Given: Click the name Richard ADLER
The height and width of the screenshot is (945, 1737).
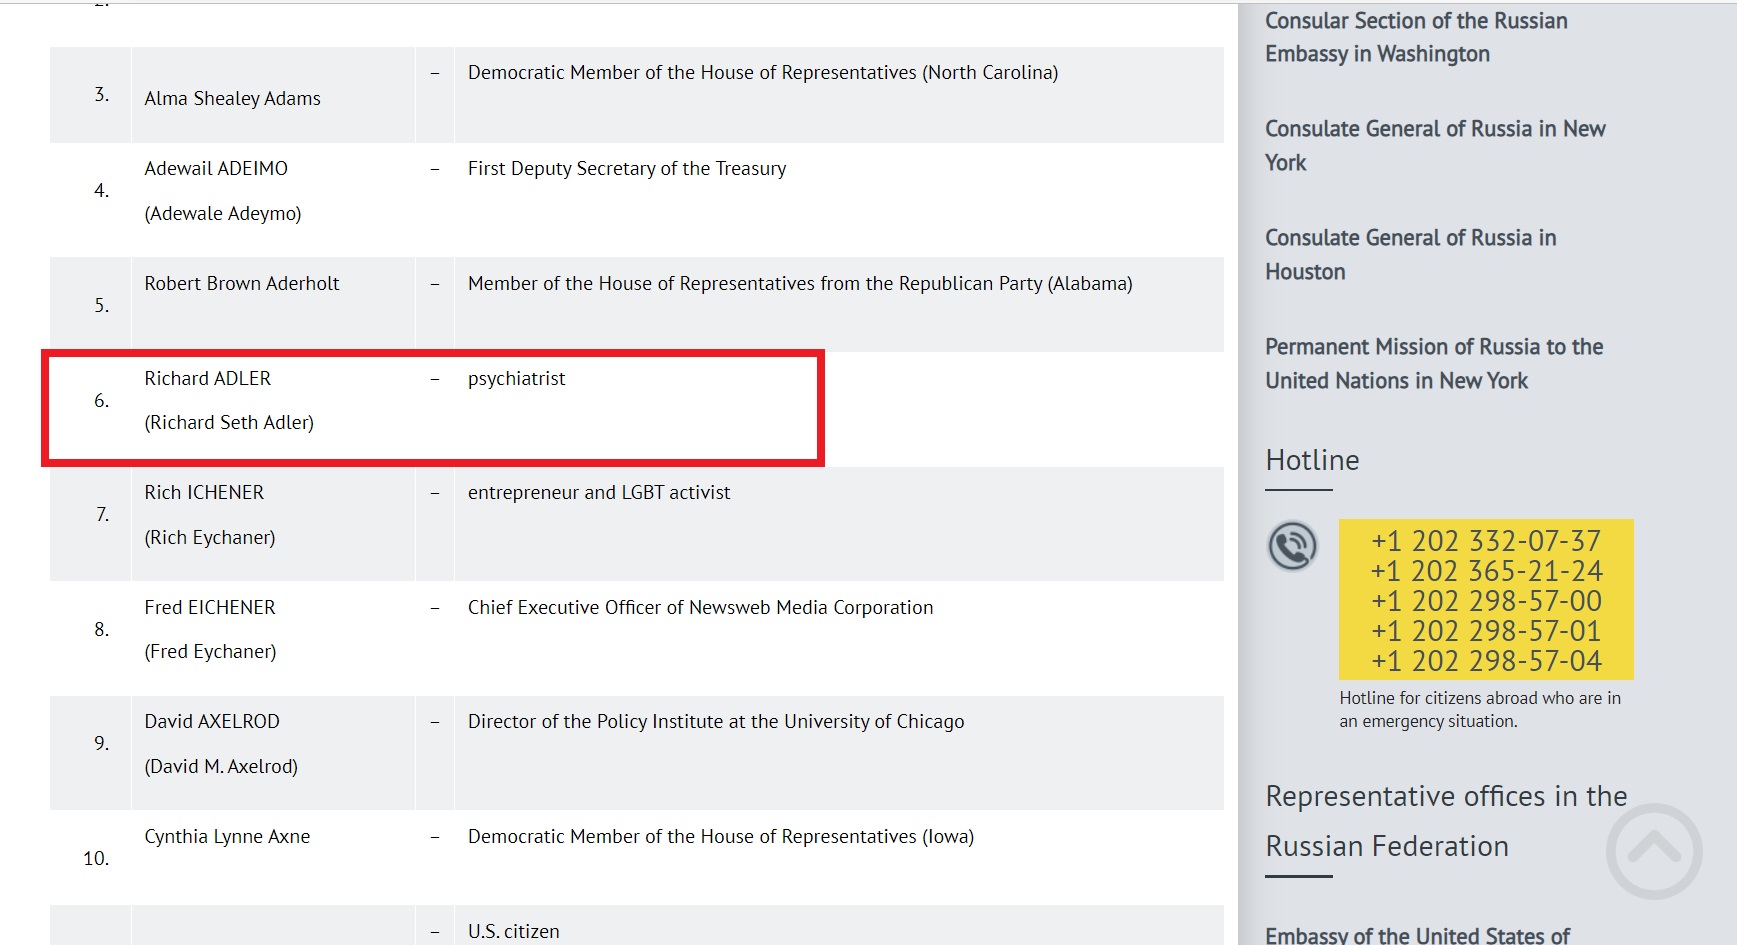Looking at the screenshot, I should click(208, 378).
